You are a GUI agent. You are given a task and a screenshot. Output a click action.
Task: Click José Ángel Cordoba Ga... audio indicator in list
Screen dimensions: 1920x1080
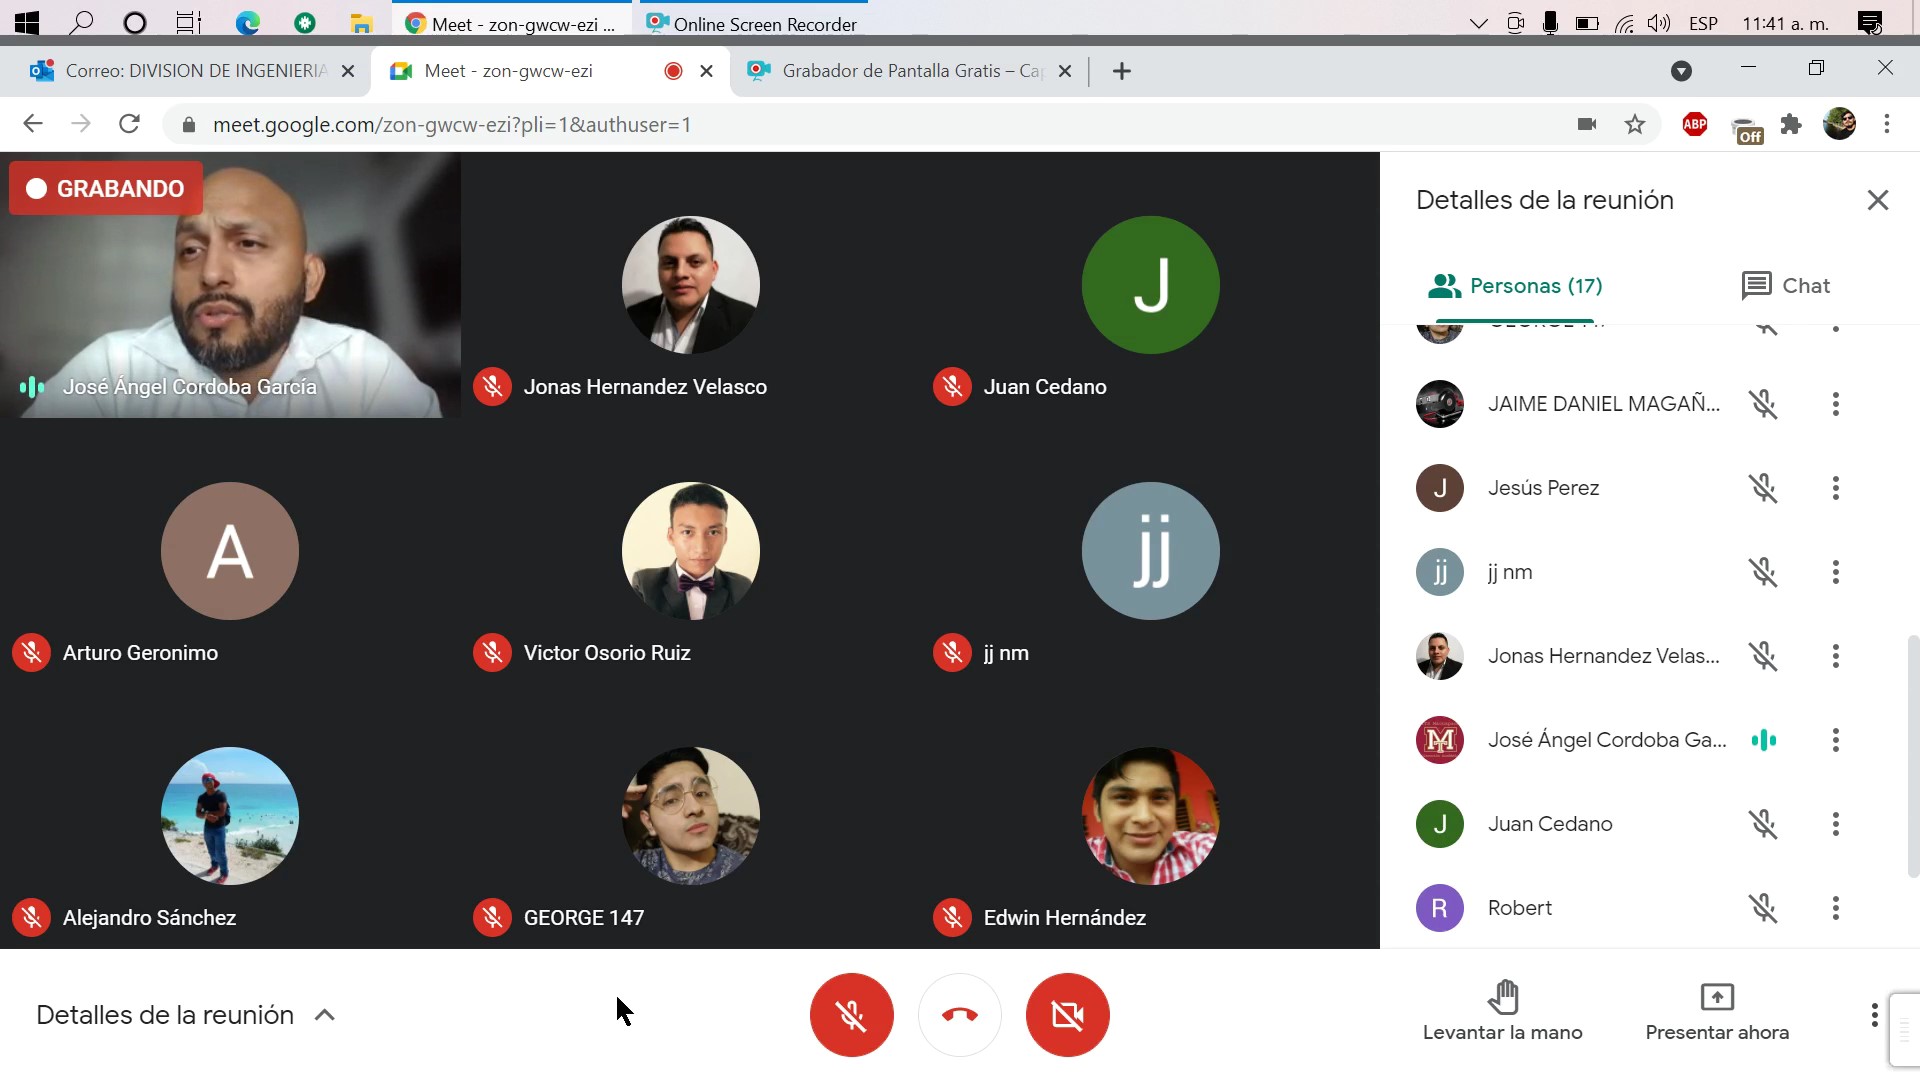(1763, 740)
